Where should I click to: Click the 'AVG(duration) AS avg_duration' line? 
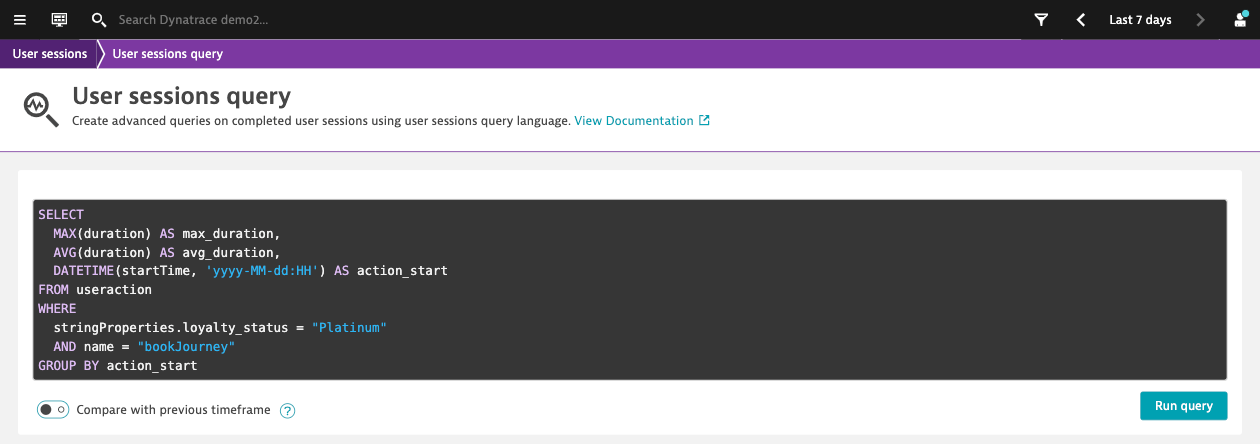[x=167, y=252]
